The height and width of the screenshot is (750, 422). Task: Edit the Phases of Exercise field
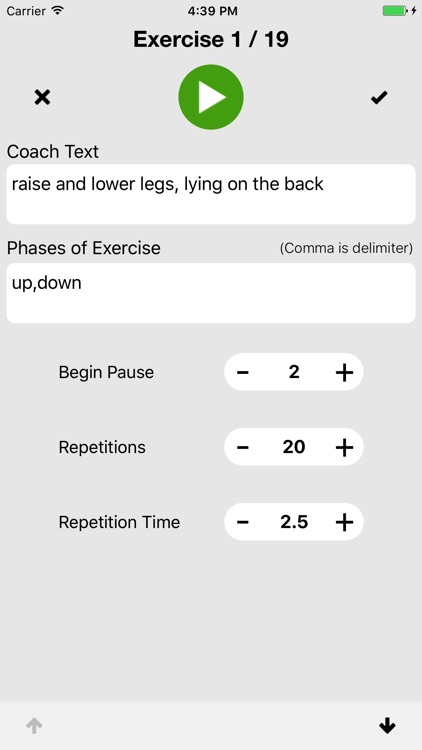pyautogui.click(x=211, y=293)
